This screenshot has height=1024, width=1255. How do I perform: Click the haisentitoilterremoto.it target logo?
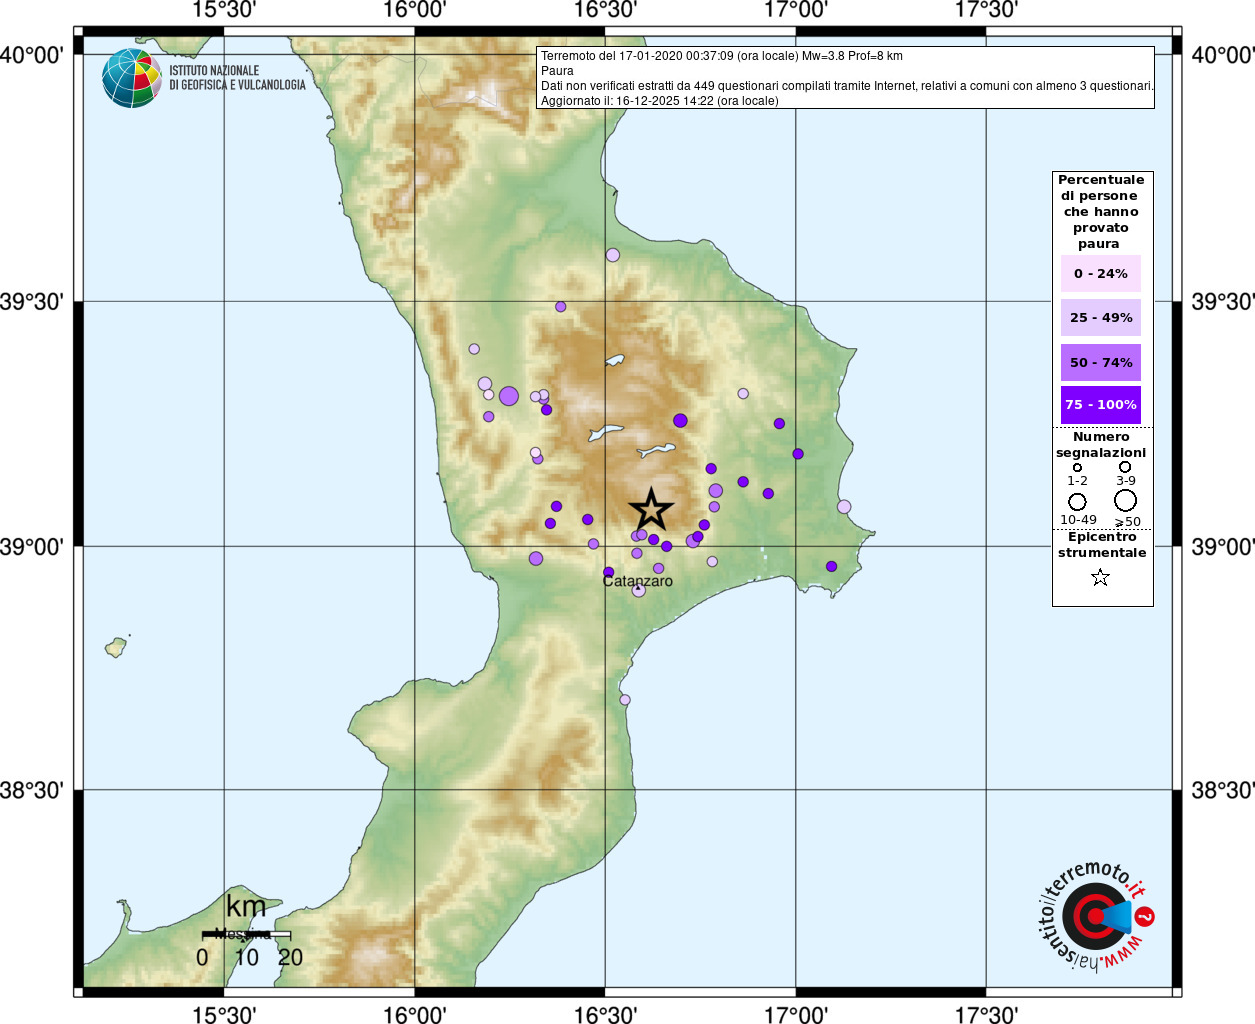(x=1096, y=916)
